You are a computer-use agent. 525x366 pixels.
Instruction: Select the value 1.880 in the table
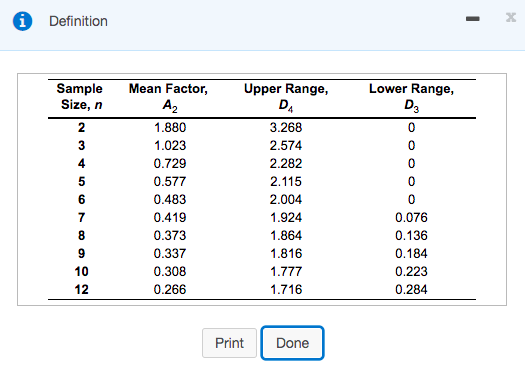coord(170,128)
